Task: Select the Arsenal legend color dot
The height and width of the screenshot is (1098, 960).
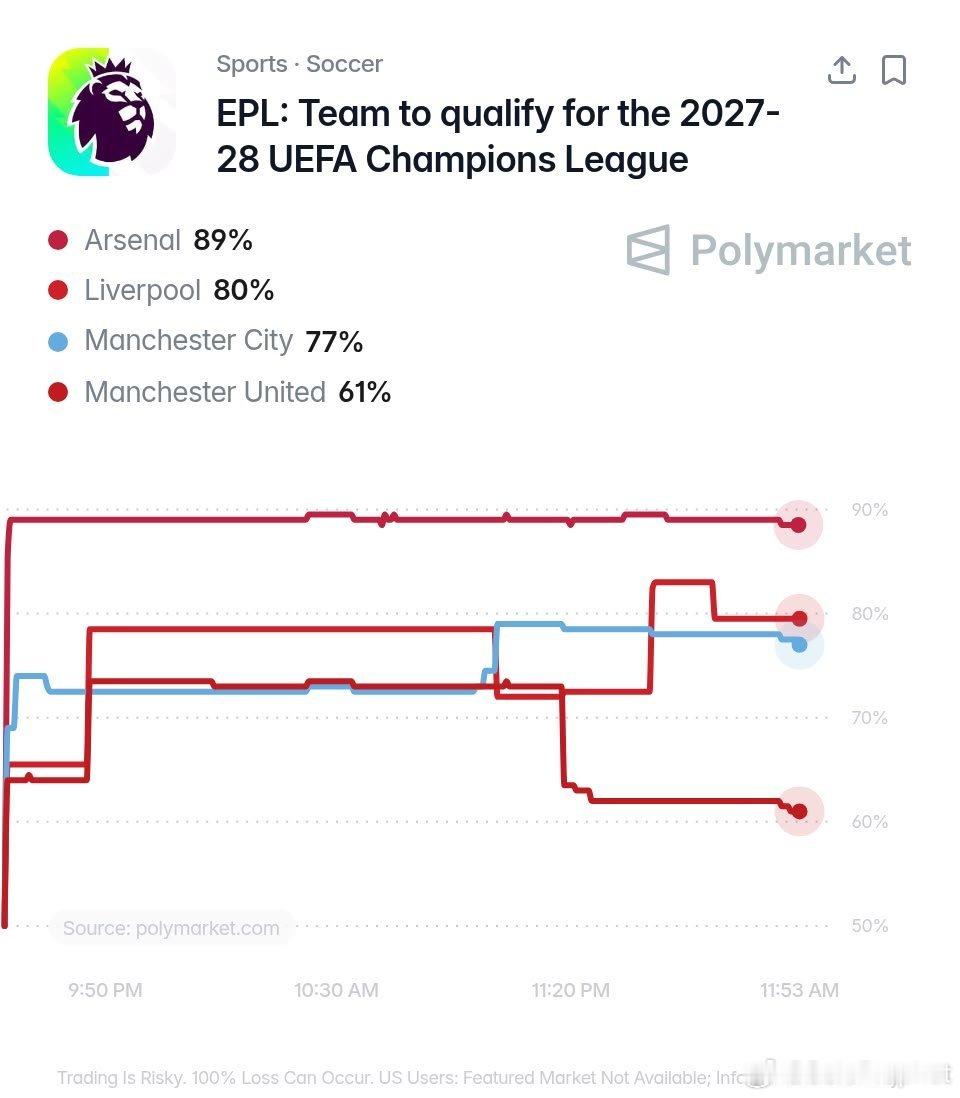Action: pyautogui.click(x=58, y=240)
